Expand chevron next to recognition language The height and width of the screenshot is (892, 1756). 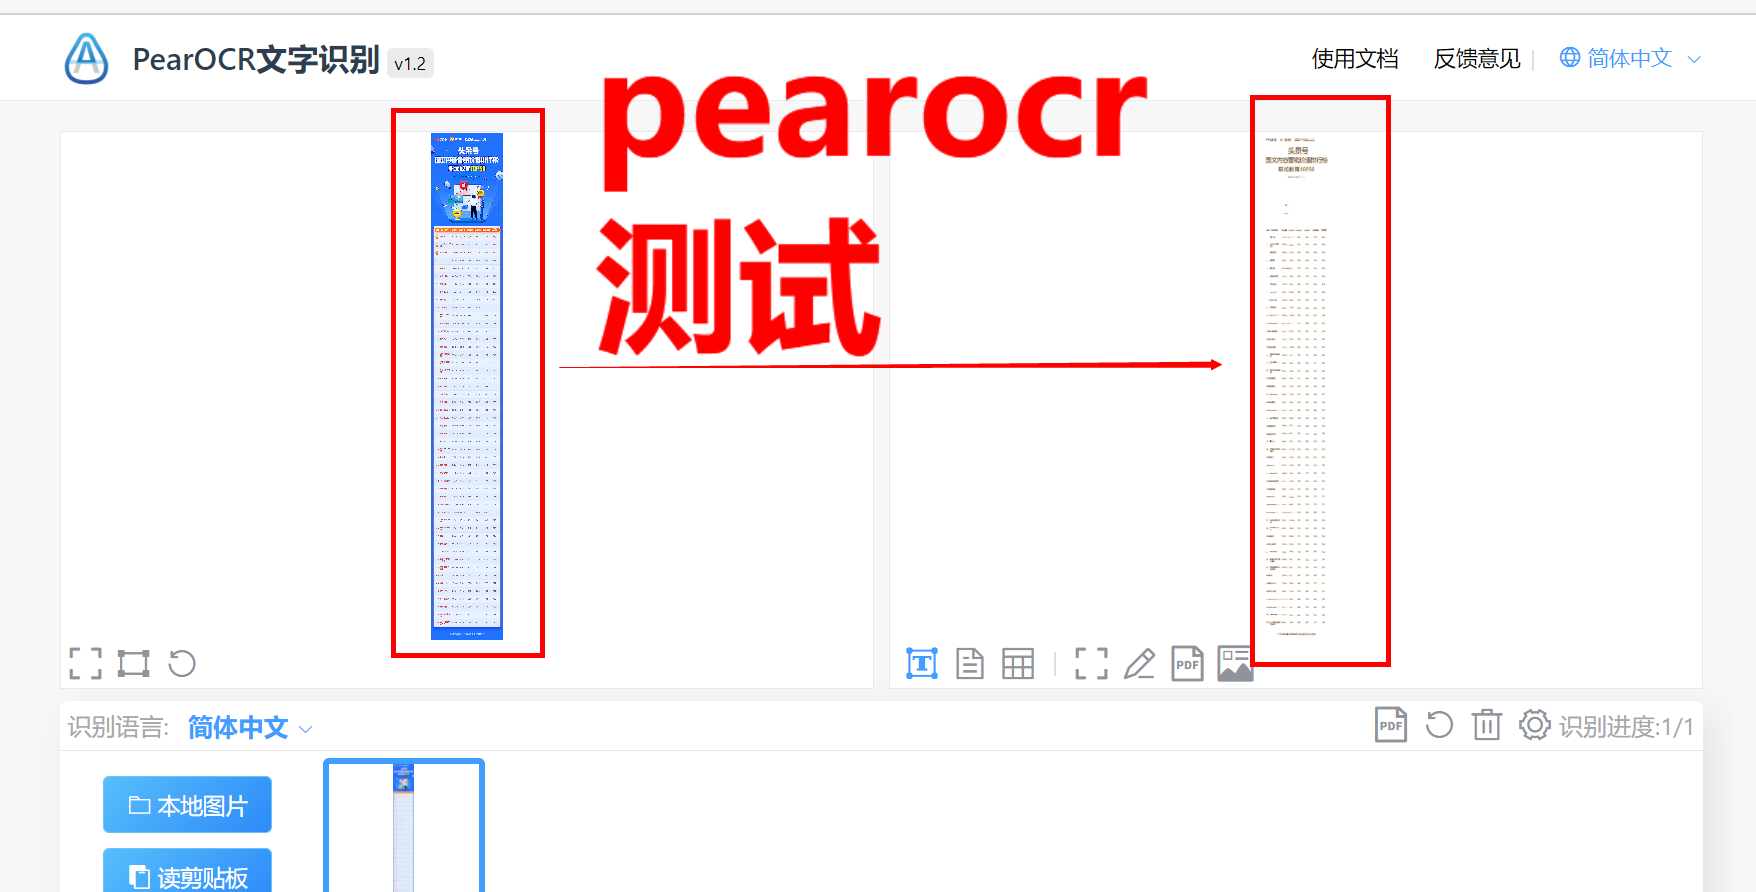tap(306, 729)
